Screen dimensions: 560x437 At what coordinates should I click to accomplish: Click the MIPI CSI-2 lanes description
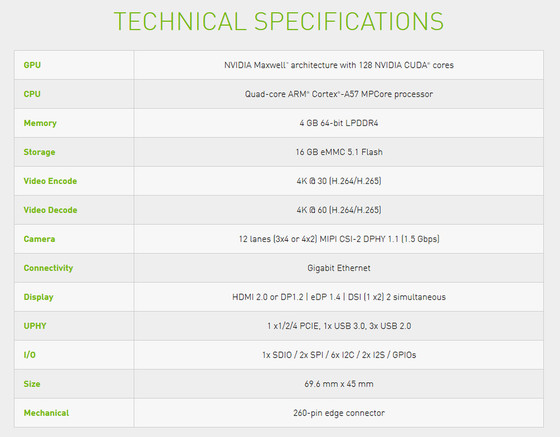pos(339,239)
